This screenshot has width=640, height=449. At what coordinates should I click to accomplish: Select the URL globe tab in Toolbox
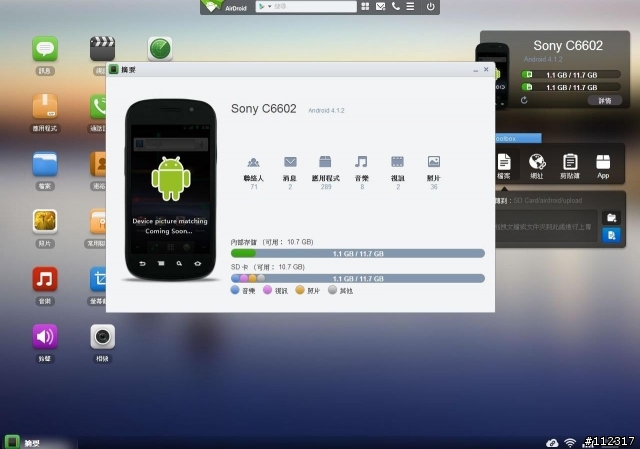(x=537, y=166)
